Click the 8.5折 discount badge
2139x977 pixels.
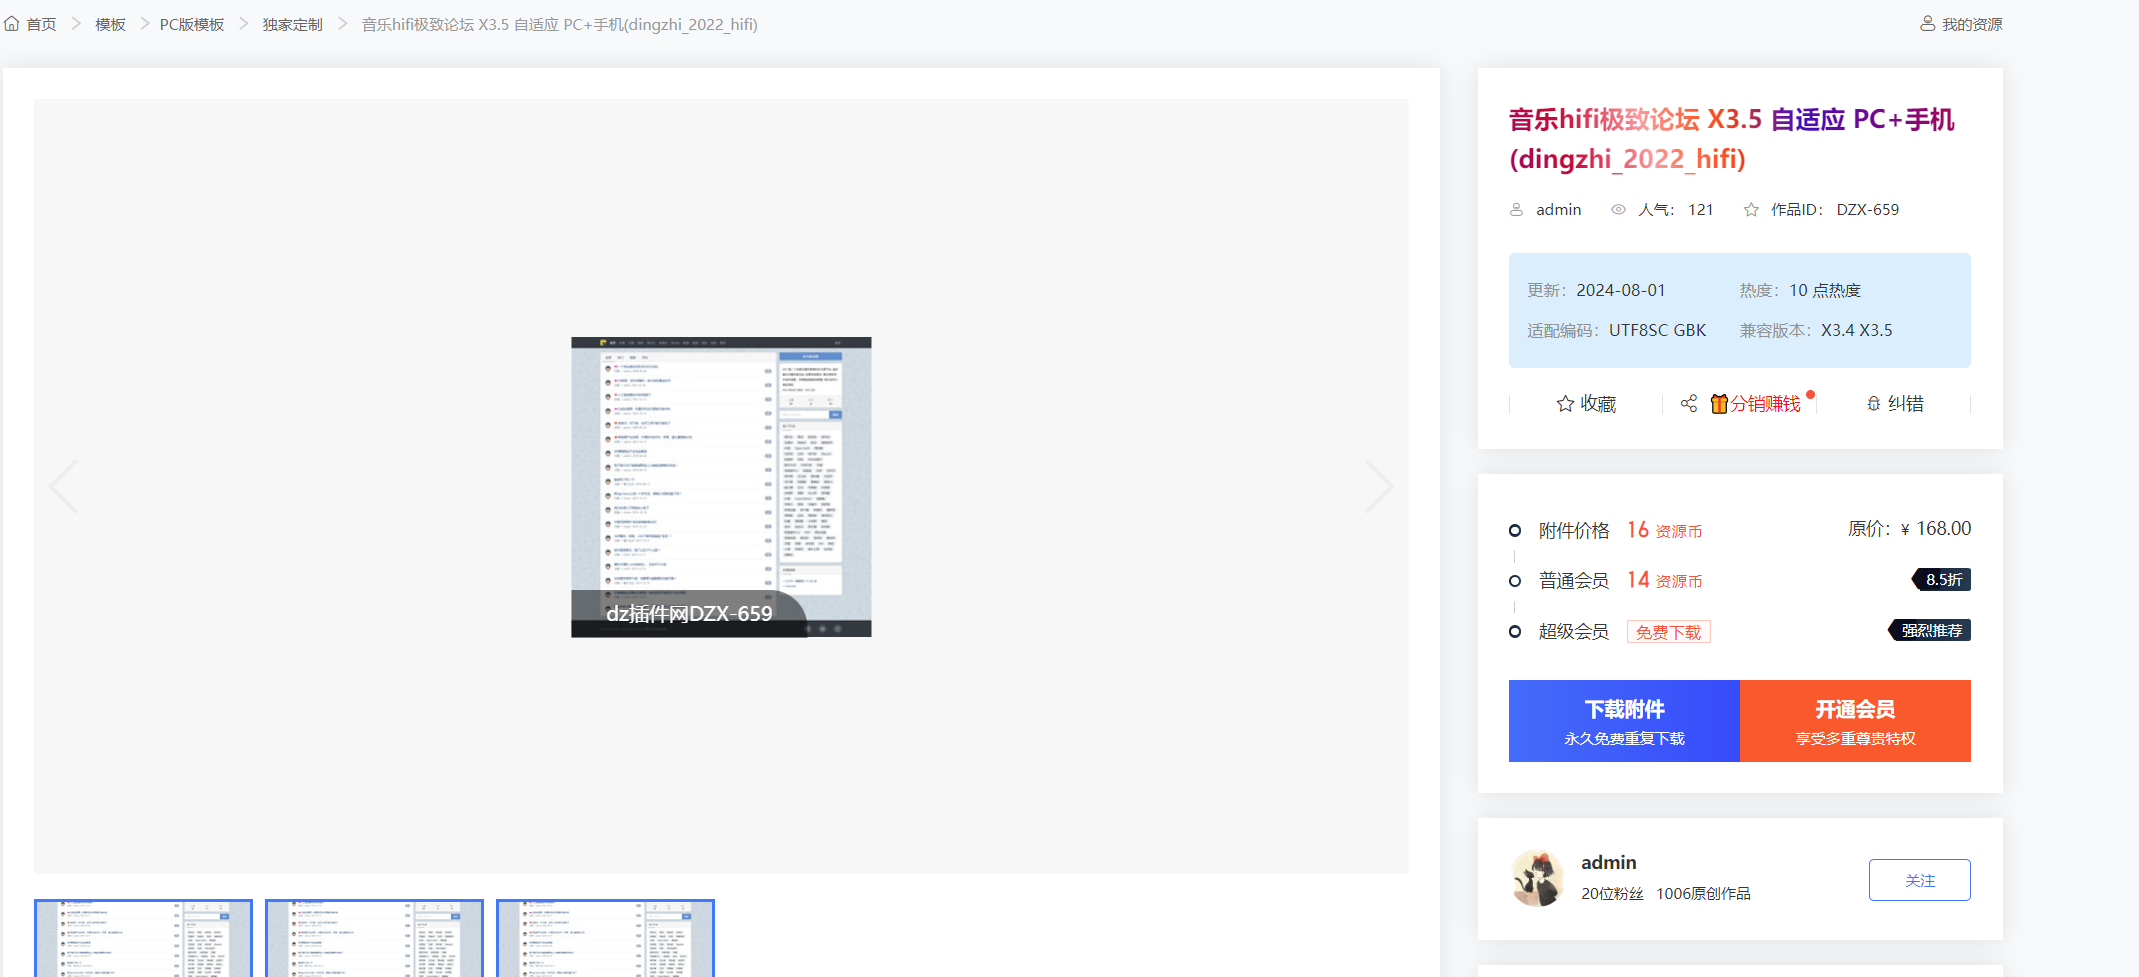point(1941,579)
